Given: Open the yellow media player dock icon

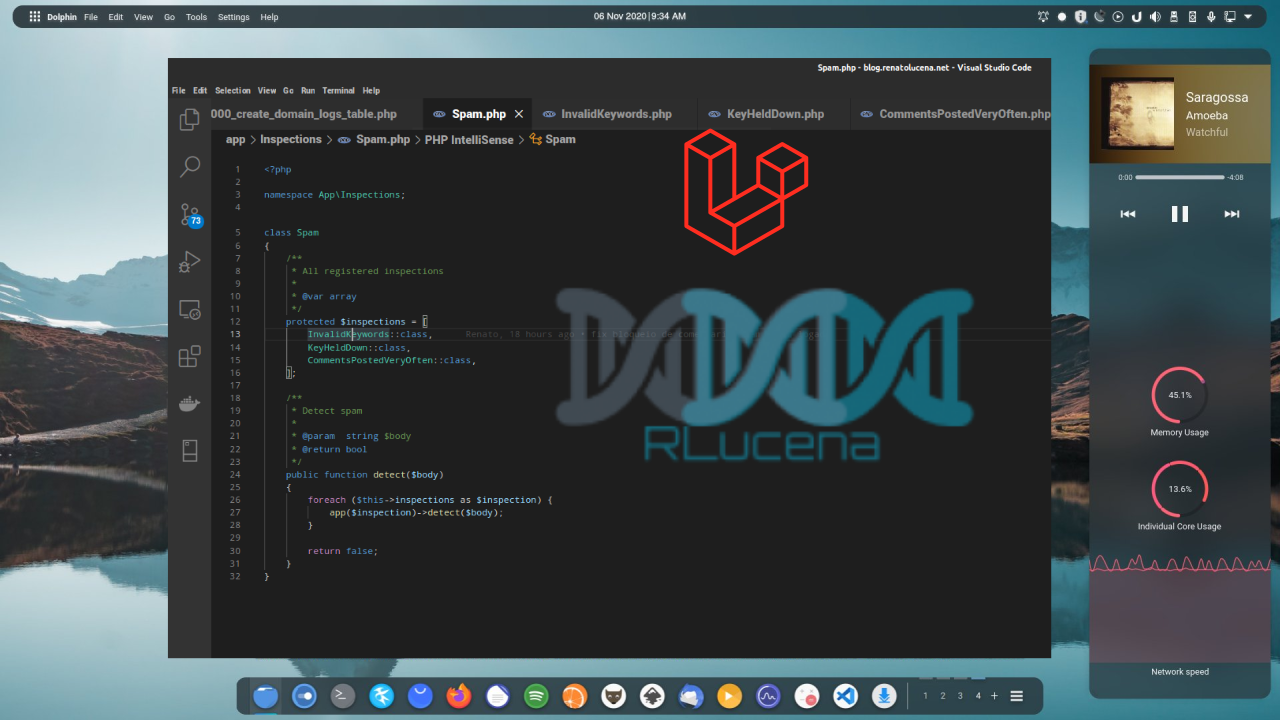Looking at the screenshot, I should (x=729, y=695).
